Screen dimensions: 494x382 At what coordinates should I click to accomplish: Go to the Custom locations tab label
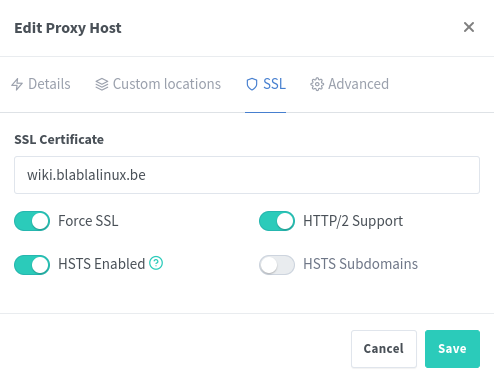pyautogui.click(x=167, y=84)
